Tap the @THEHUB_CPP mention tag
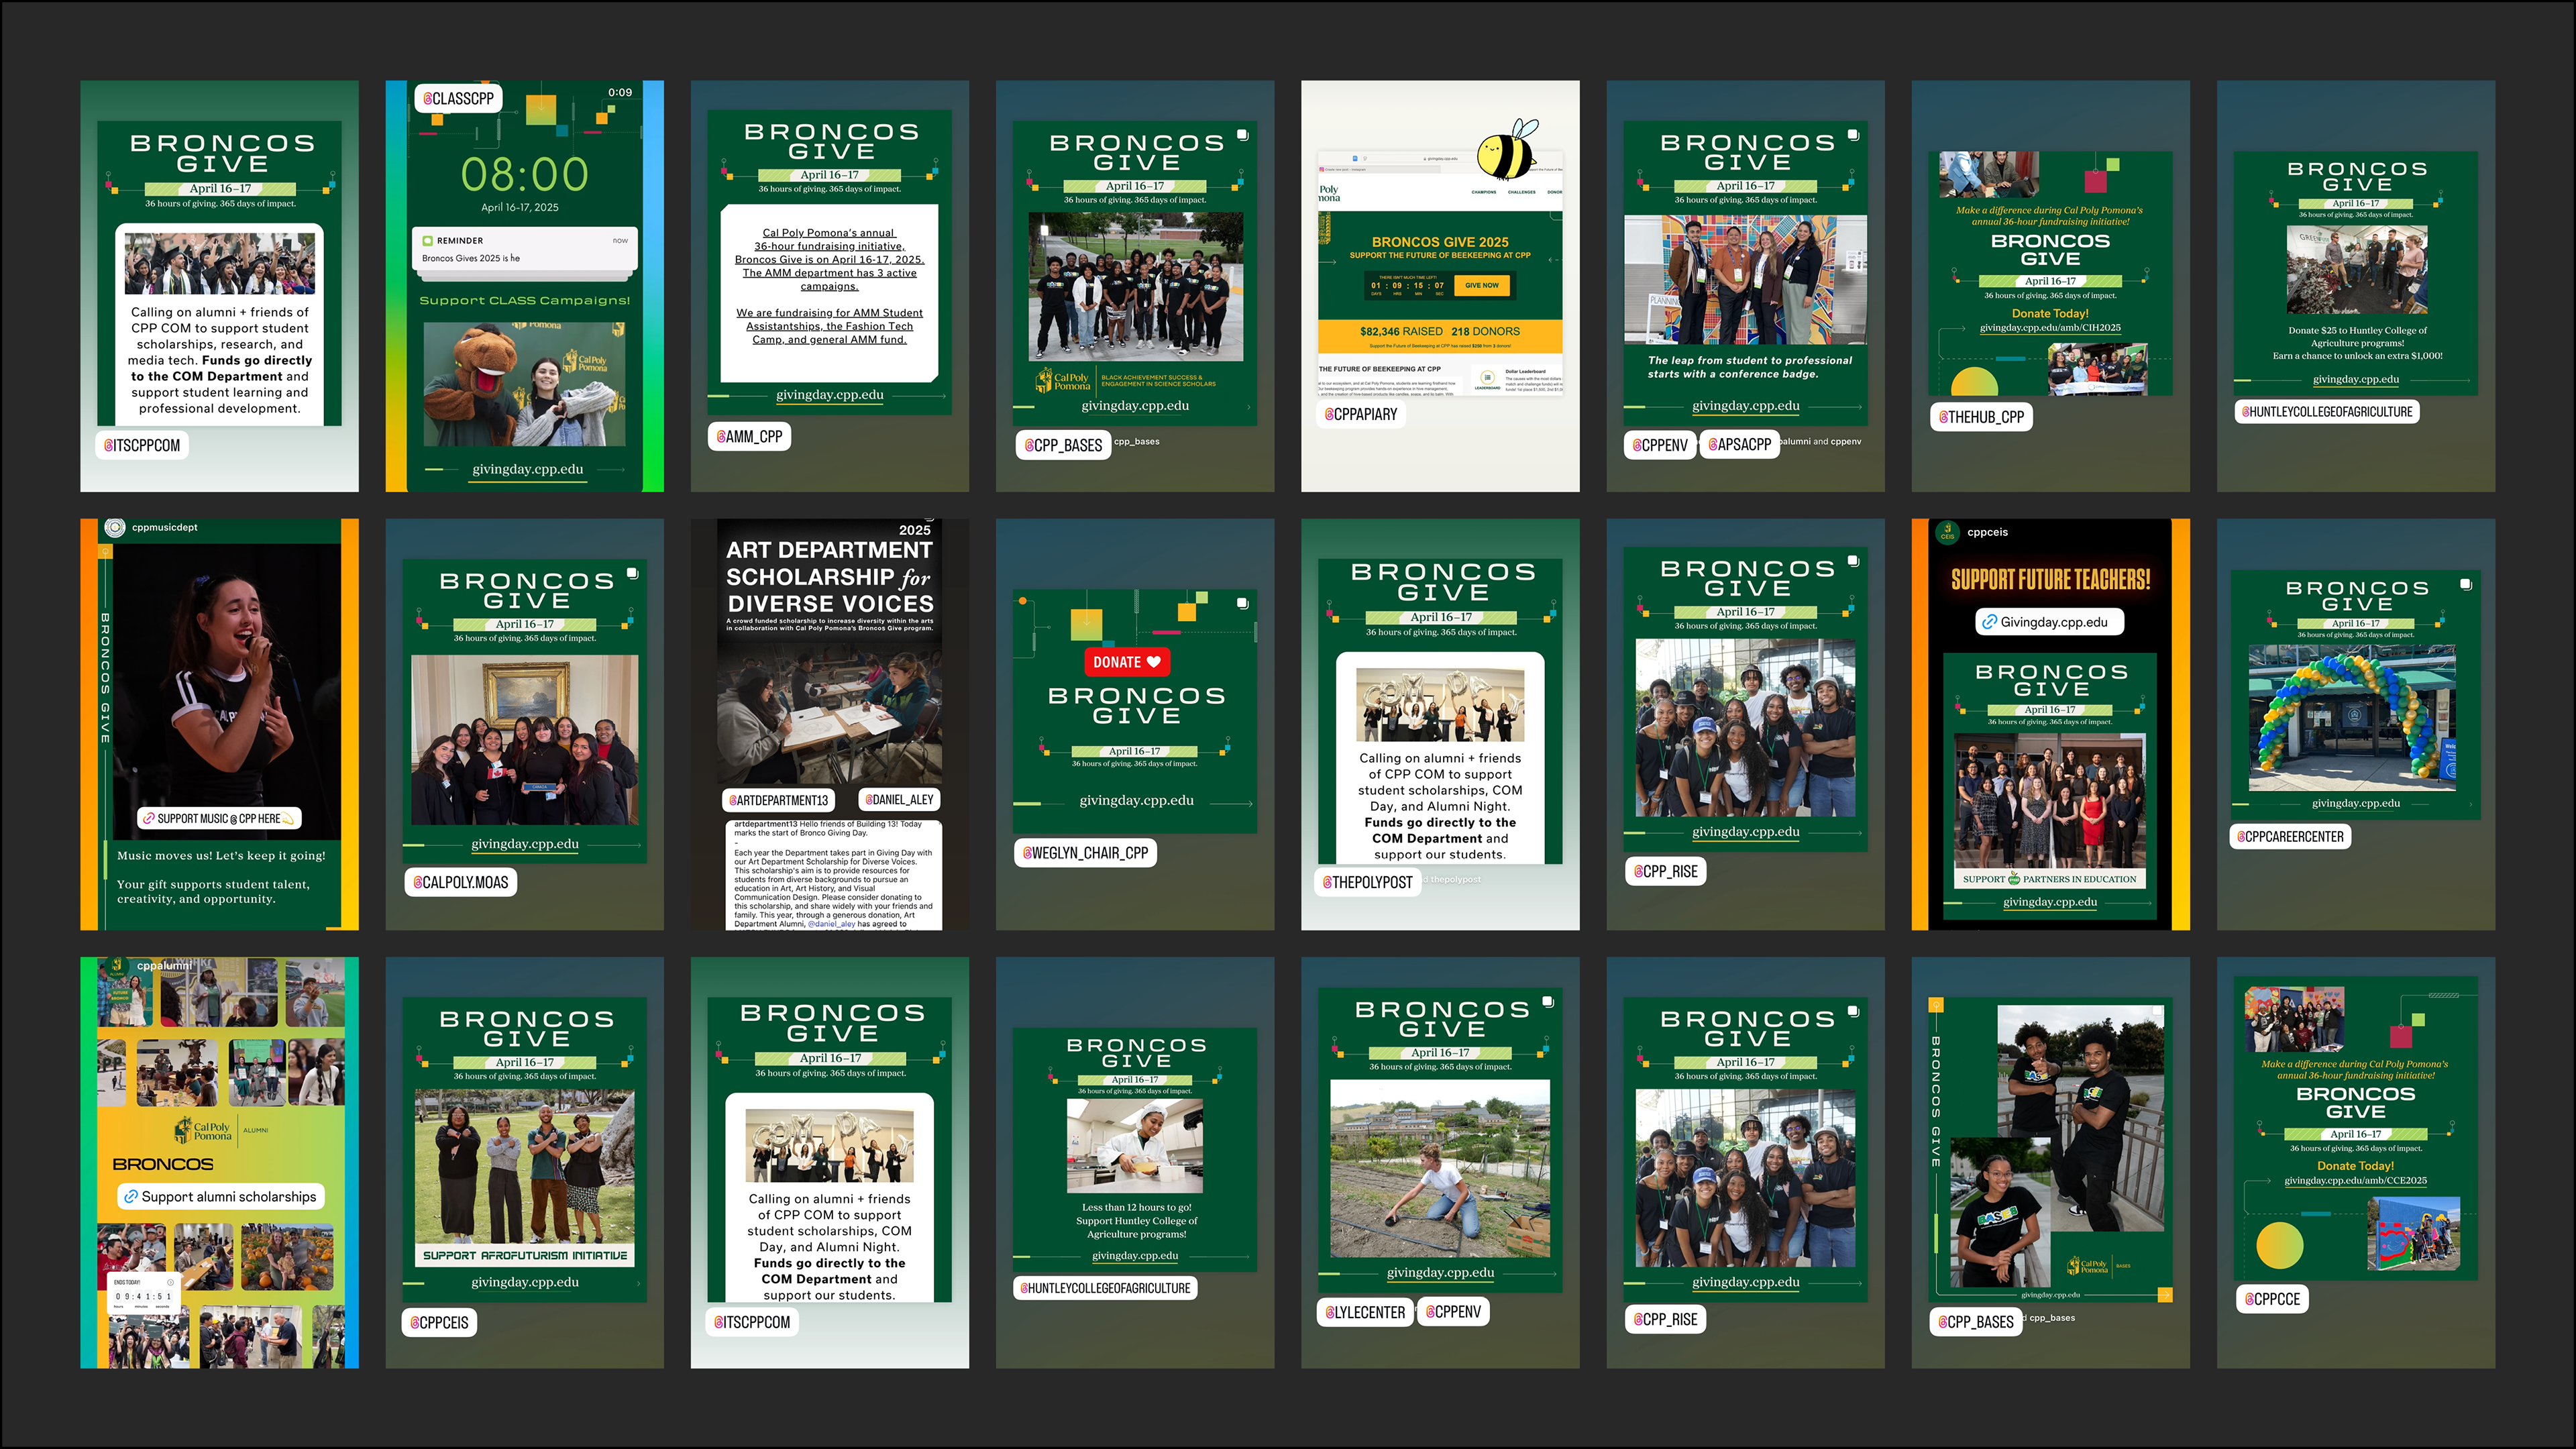Screen dimensions: 2576x1449 pyautogui.click(x=1981, y=417)
